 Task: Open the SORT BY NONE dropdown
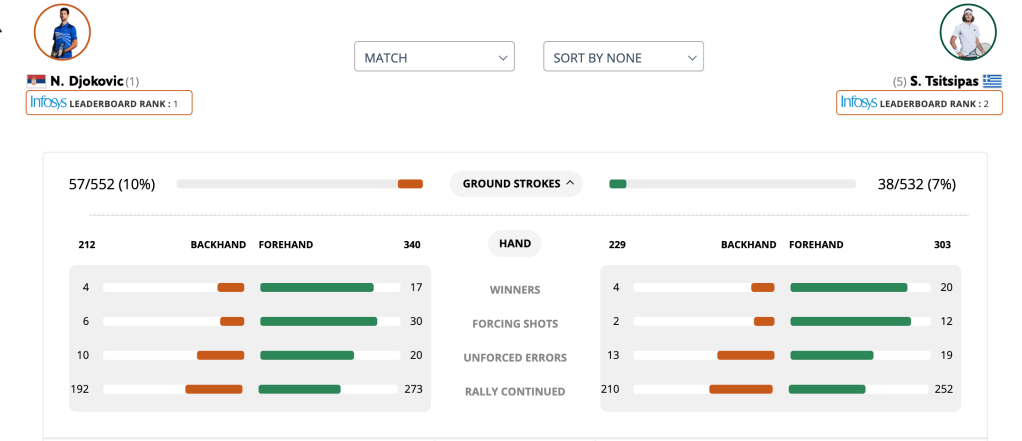(x=623, y=57)
